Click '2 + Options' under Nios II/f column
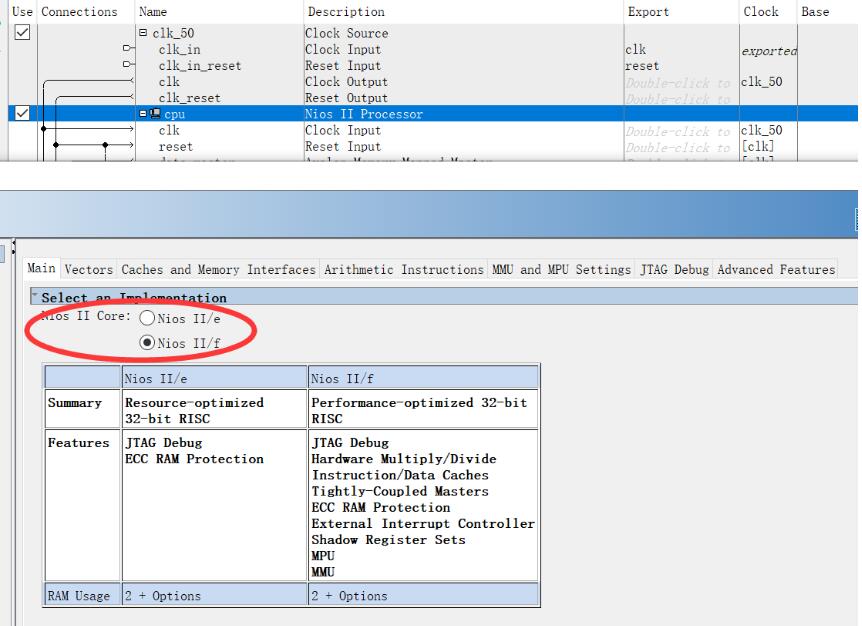This screenshot has width=862, height=626. point(349,596)
